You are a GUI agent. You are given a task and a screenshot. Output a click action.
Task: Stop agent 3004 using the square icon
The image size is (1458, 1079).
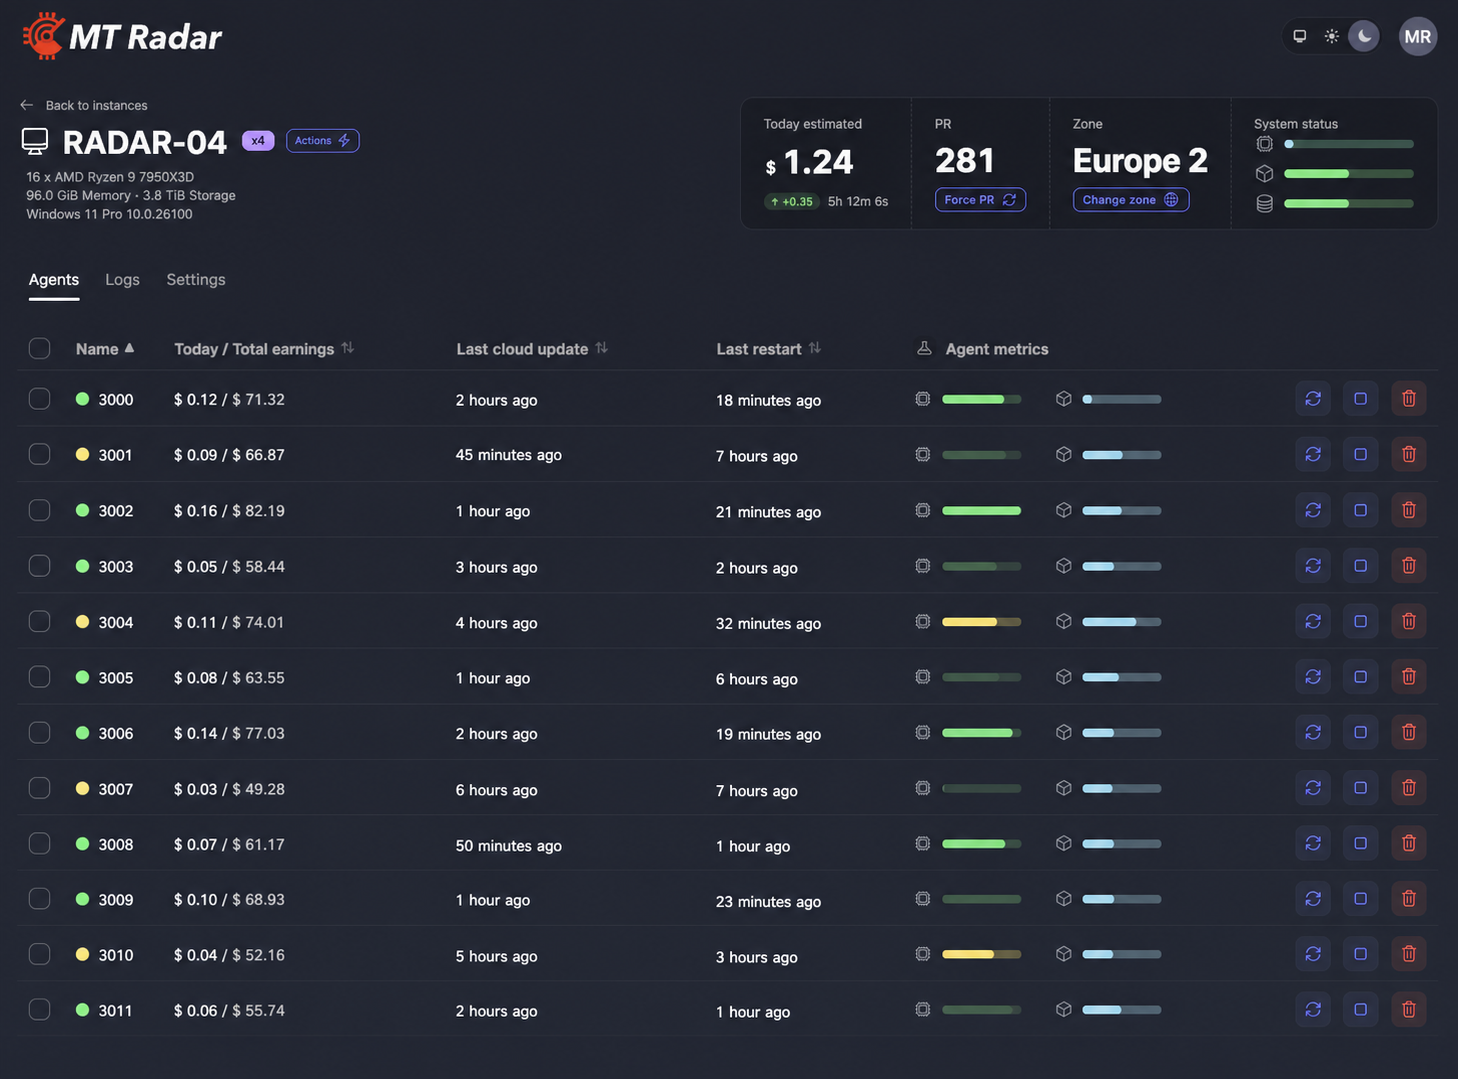pos(1360,621)
